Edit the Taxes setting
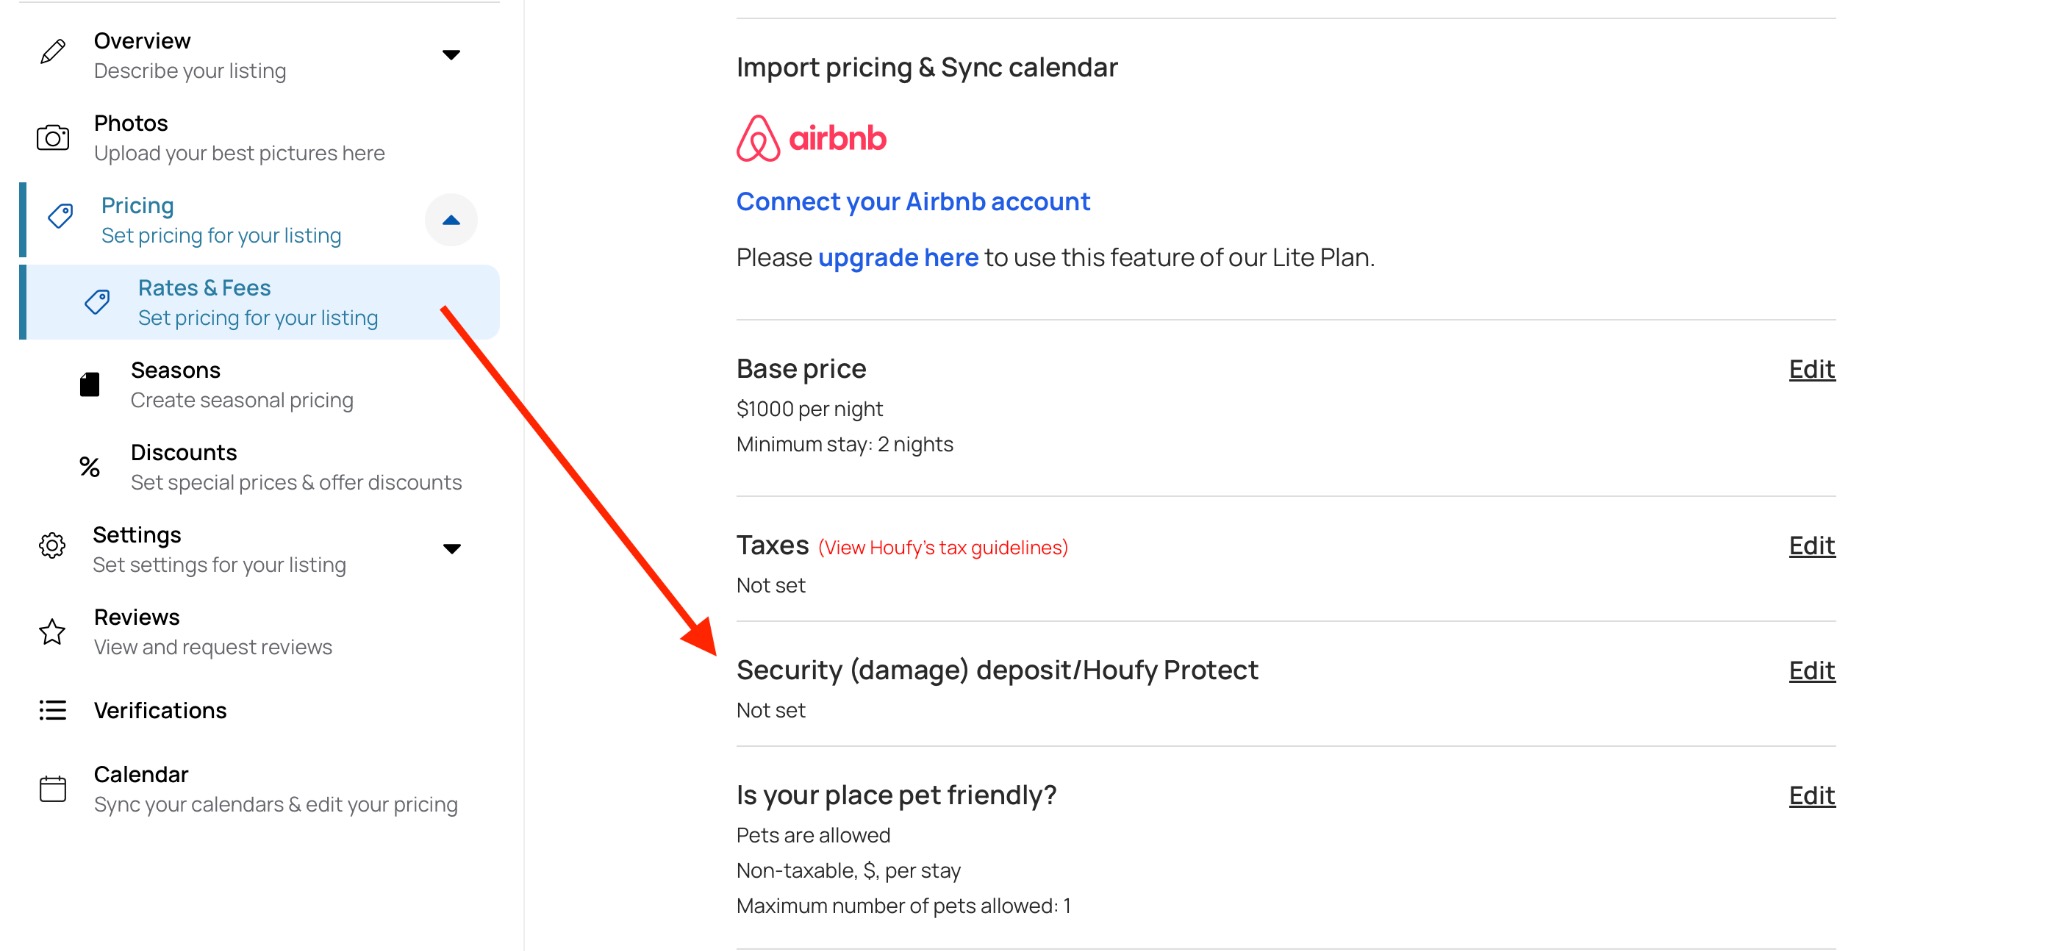This screenshot has width=2048, height=951. (1811, 546)
